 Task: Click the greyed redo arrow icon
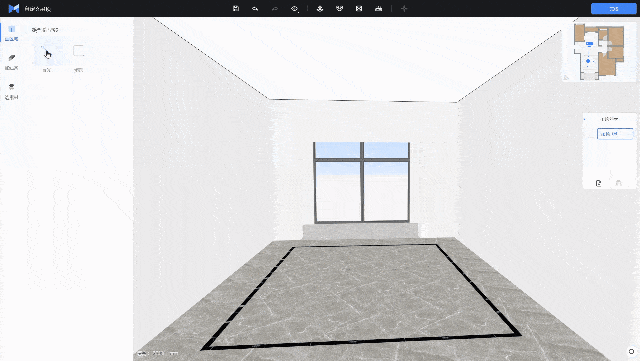point(275,8)
